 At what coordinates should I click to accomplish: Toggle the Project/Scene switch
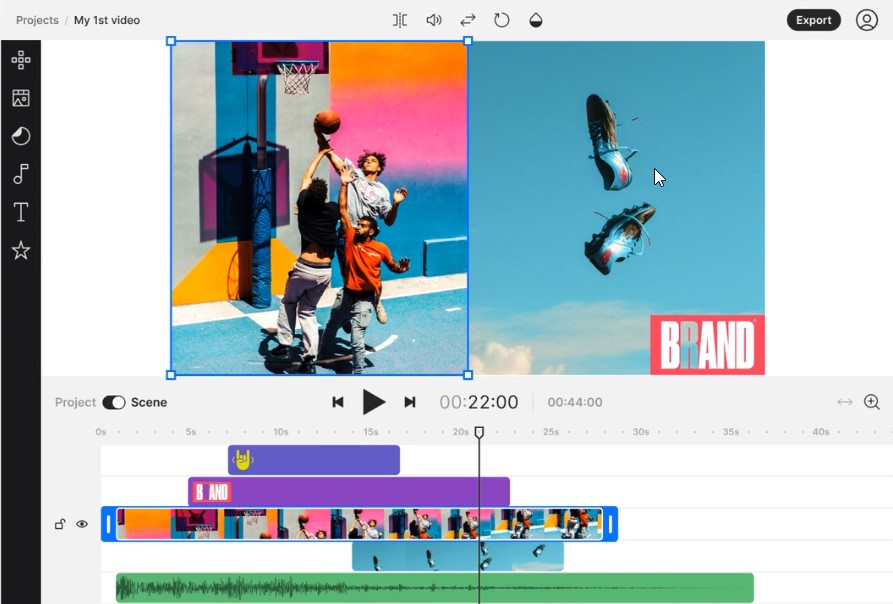(113, 402)
